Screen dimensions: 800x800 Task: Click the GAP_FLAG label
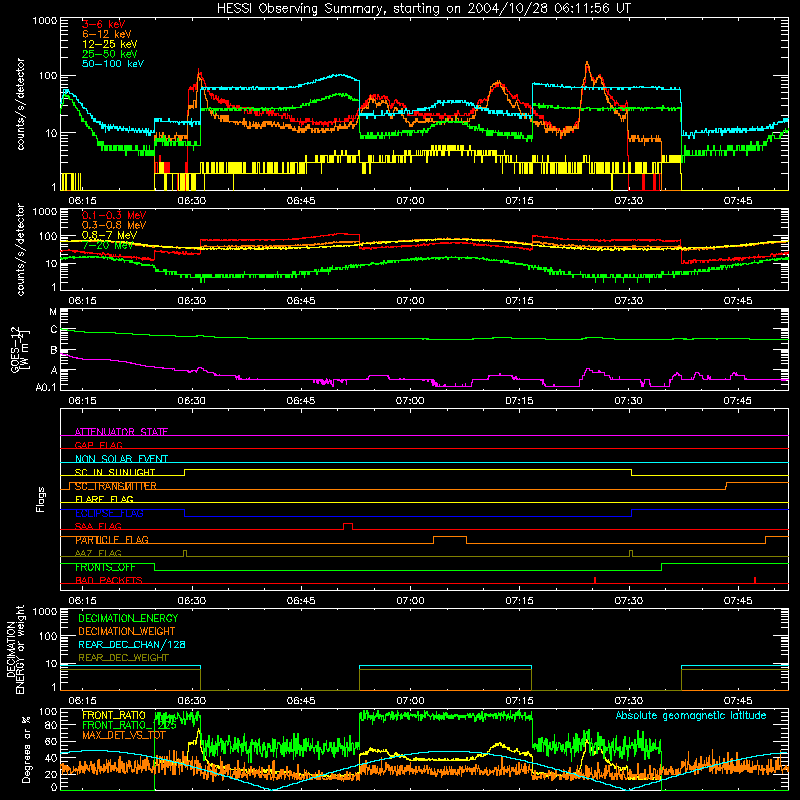pos(98,445)
